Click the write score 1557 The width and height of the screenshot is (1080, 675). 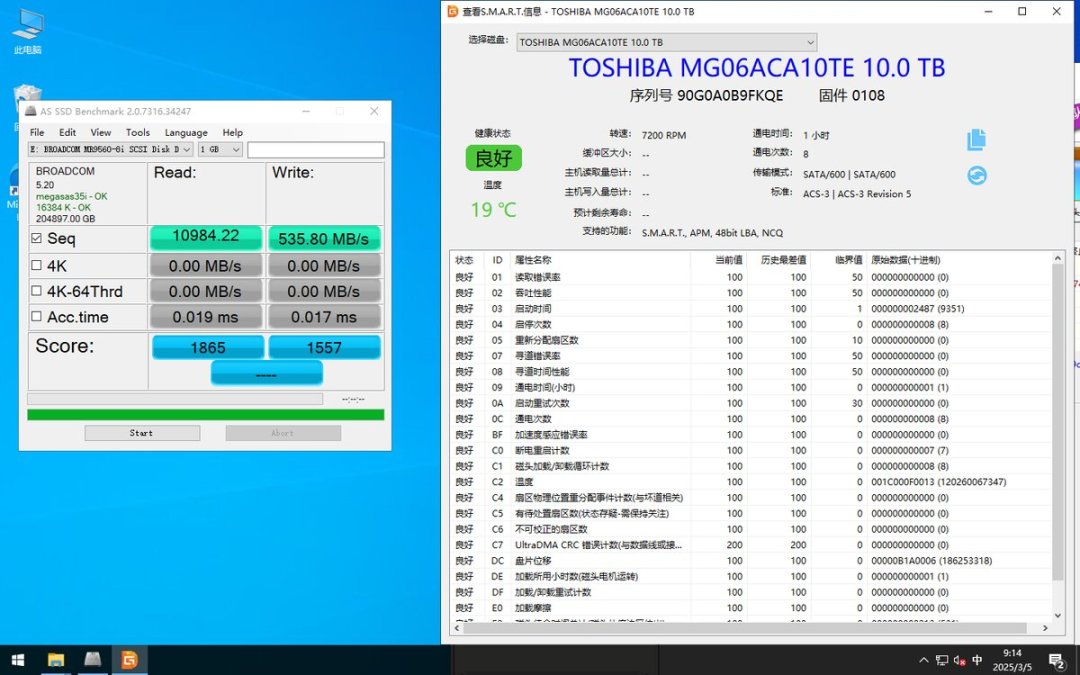[324, 347]
